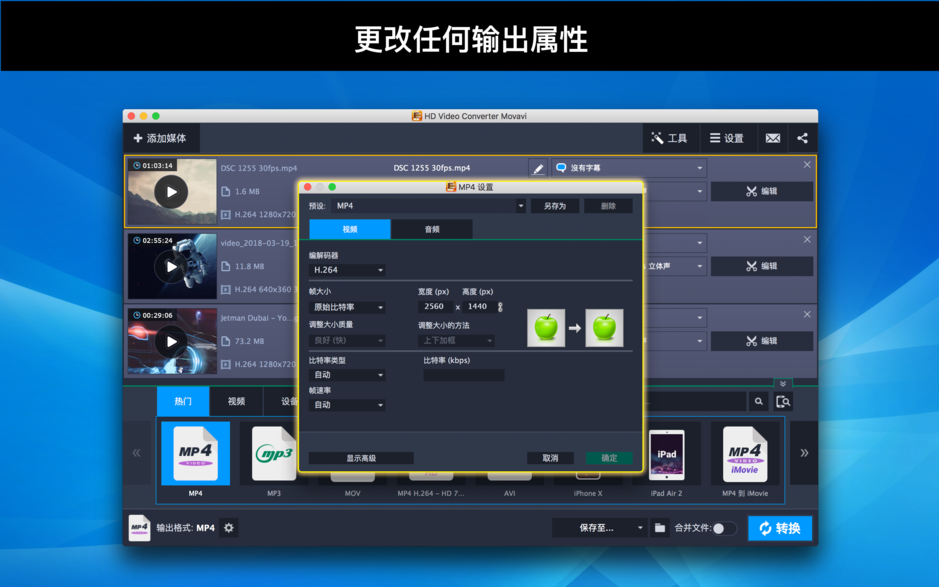Click the share icon in the top toolbar
The image size is (939, 587).
click(803, 138)
